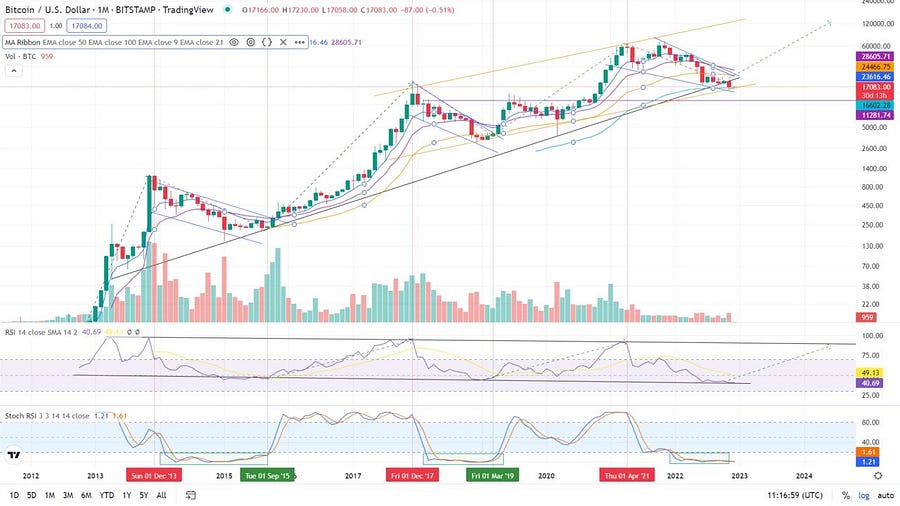Screen dimensions: 900x506
Task: Remove MA Ribbon indicator with X icon
Action: click(283, 42)
